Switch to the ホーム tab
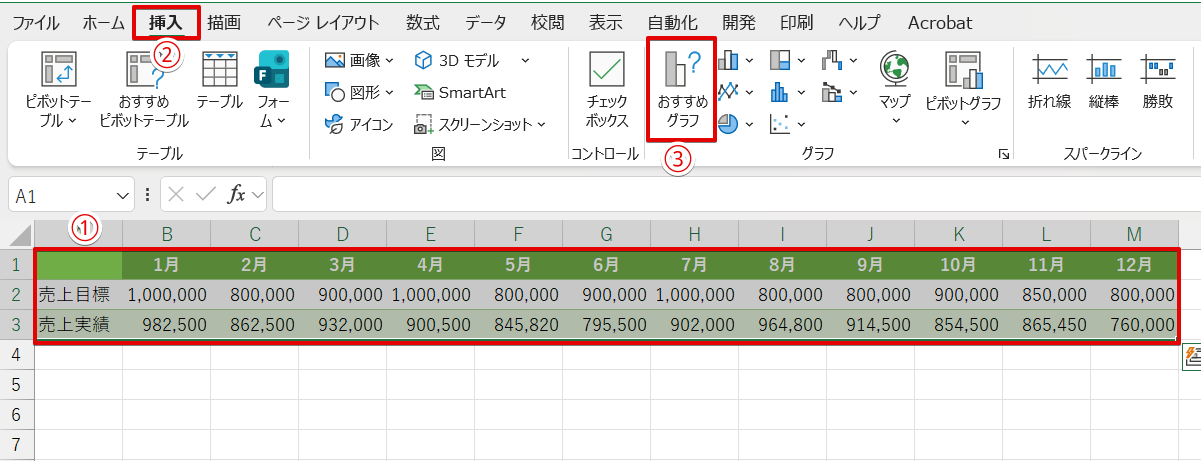 [x=104, y=23]
